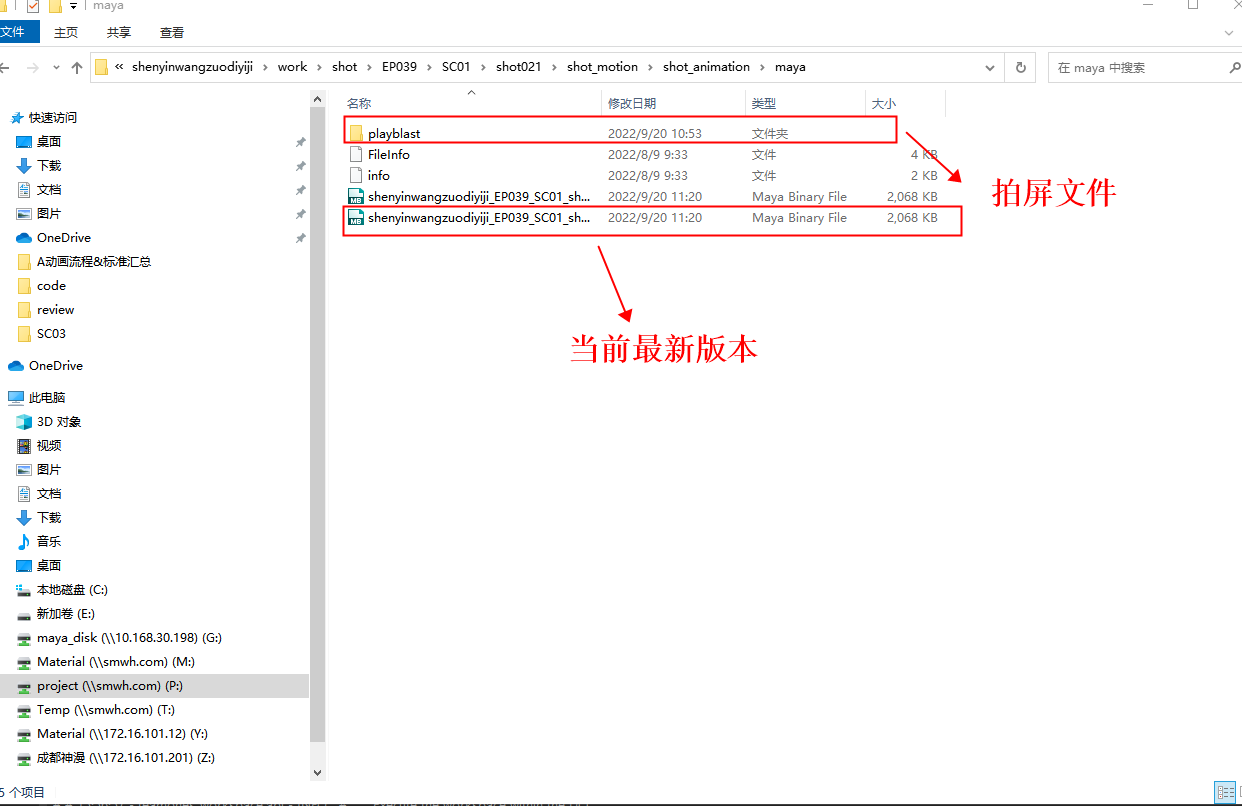Open the project (P:) network drive
The height and width of the screenshot is (806, 1242).
(x=110, y=685)
